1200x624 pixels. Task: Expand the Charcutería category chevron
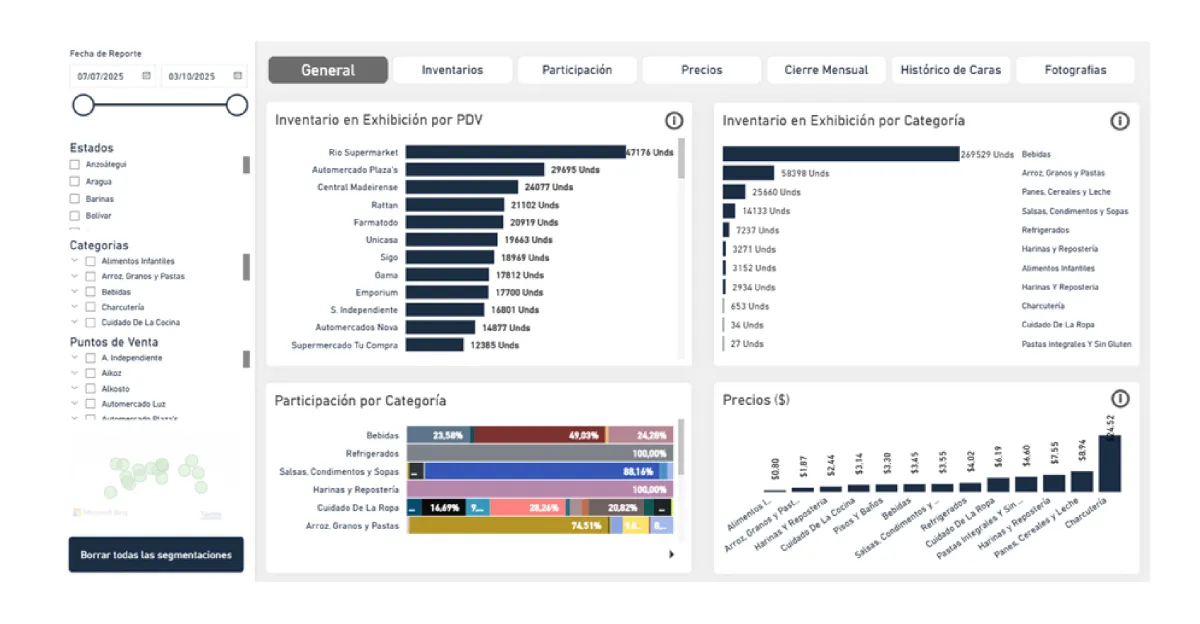(x=74, y=308)
